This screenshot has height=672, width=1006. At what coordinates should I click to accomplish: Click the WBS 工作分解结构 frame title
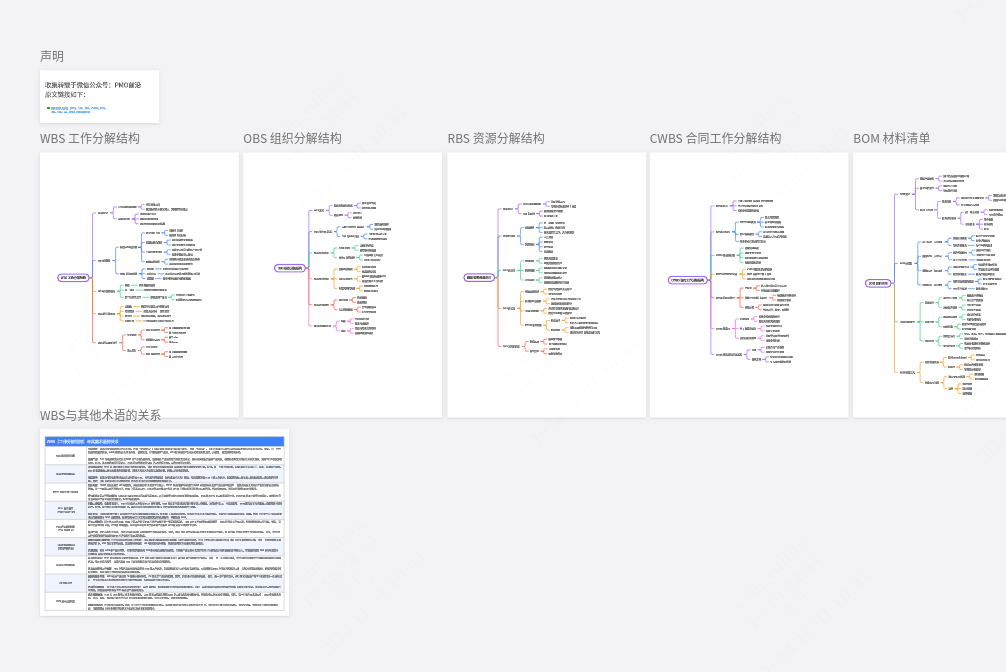pyautogui.click(x=90, y=139)
